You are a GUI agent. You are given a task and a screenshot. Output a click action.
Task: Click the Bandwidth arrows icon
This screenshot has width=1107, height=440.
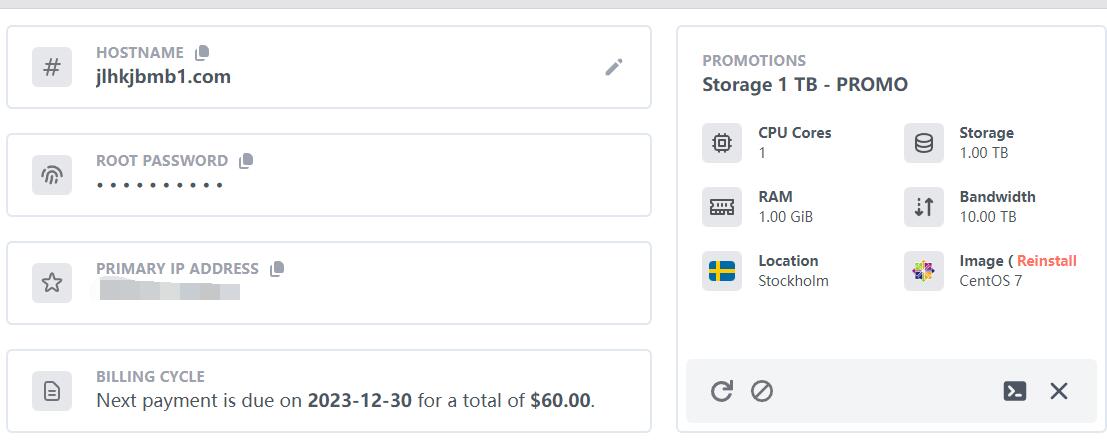click(923, 207)
